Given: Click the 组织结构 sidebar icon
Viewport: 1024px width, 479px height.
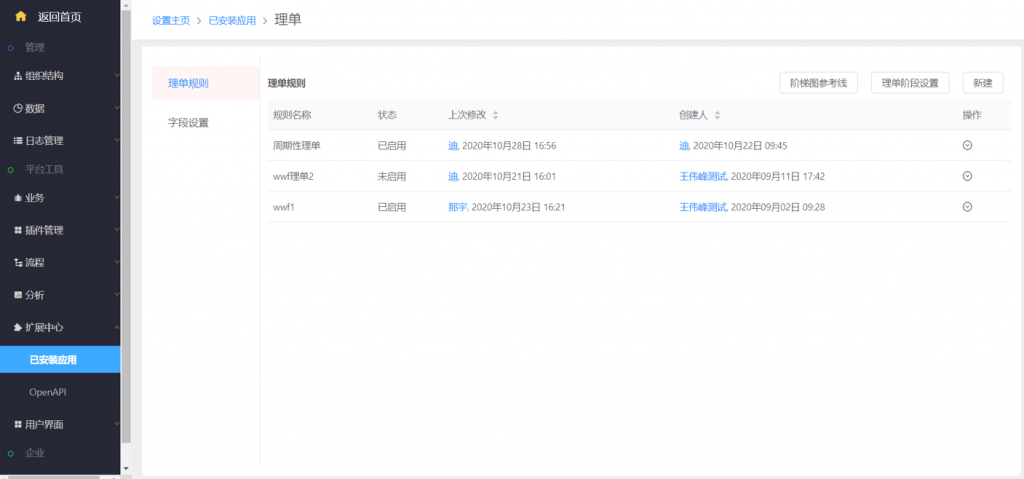Looking at the screenshot, I should pos(17,76).
